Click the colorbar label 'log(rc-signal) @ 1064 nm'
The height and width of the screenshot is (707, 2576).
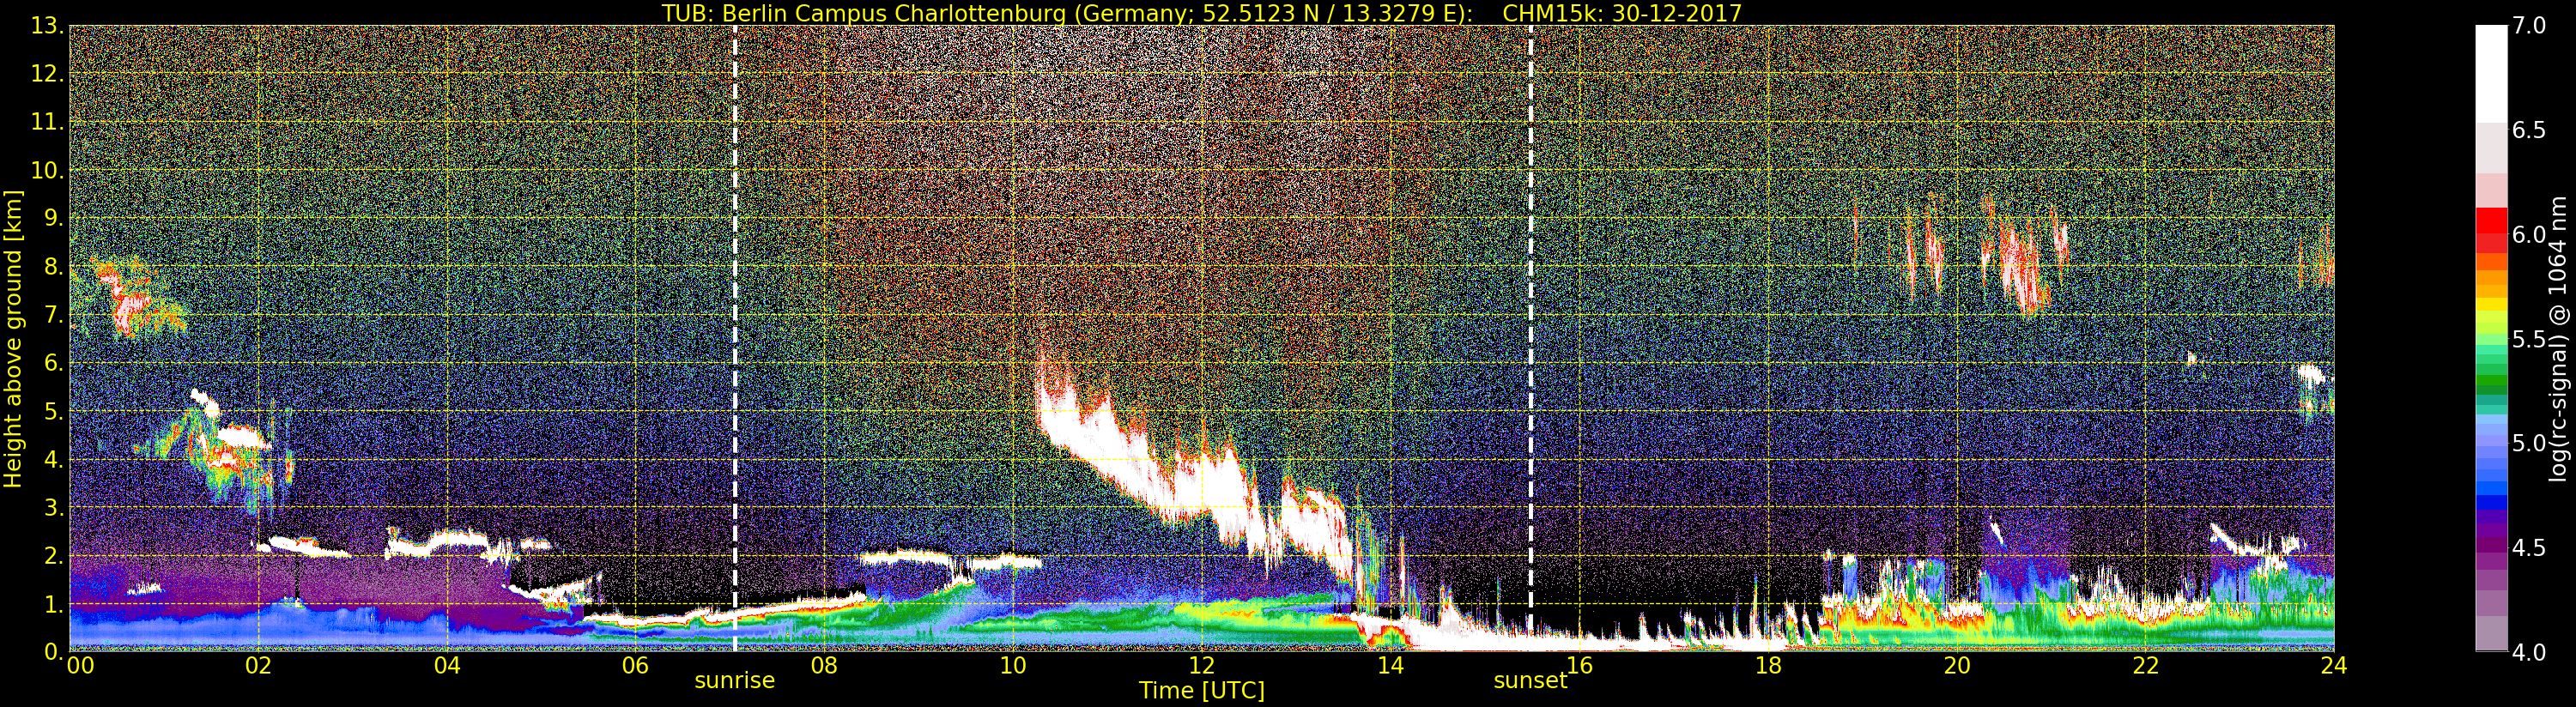(2560, 338)
